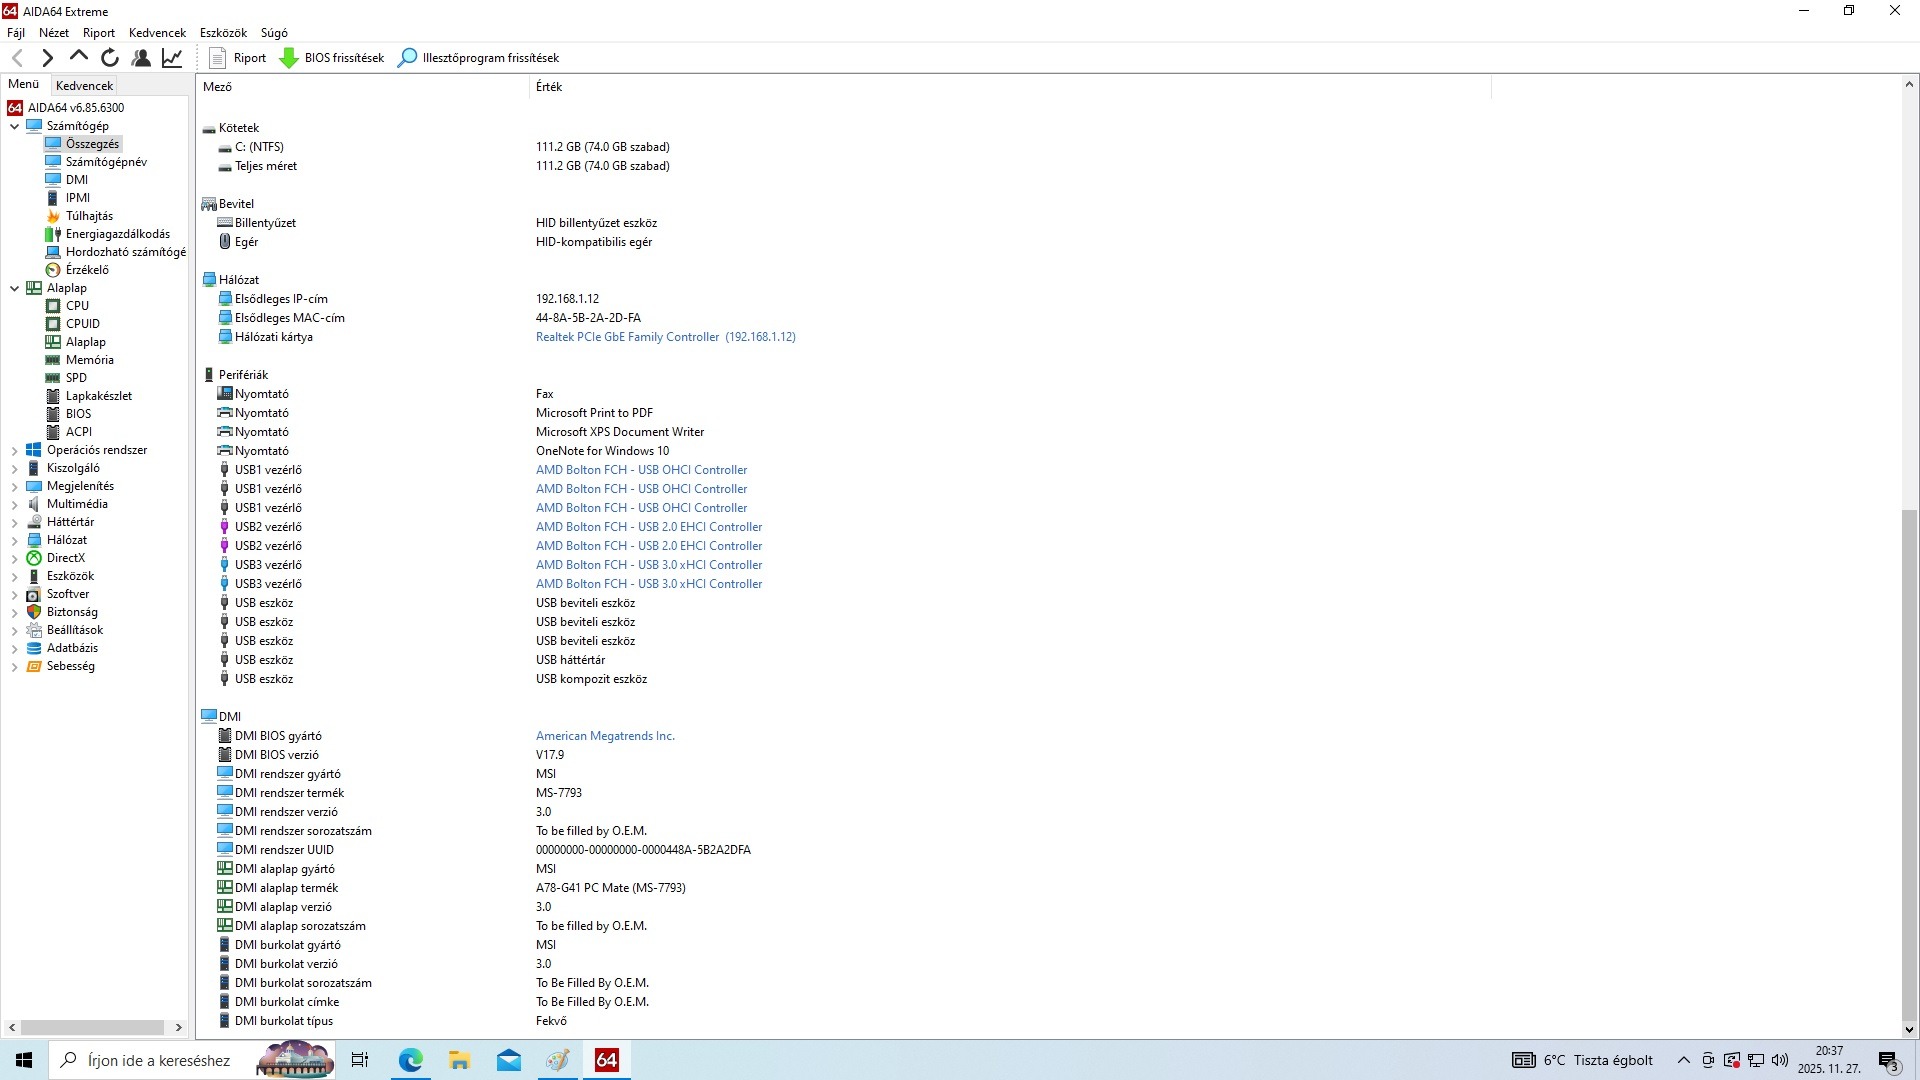Expand the Operációs rendszer node
The height and width of the screenshot is (1080, 1920).
pyautogui.click(x=14, y=450)
